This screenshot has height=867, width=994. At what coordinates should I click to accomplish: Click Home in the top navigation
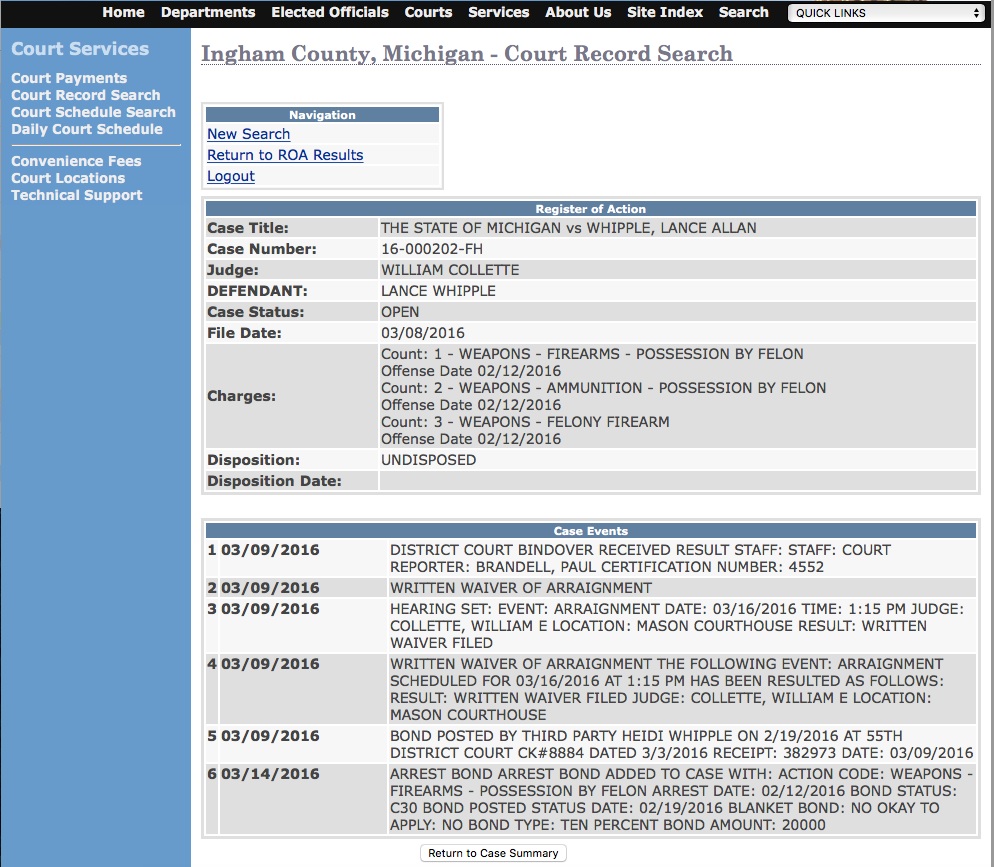tap(123, 12)
